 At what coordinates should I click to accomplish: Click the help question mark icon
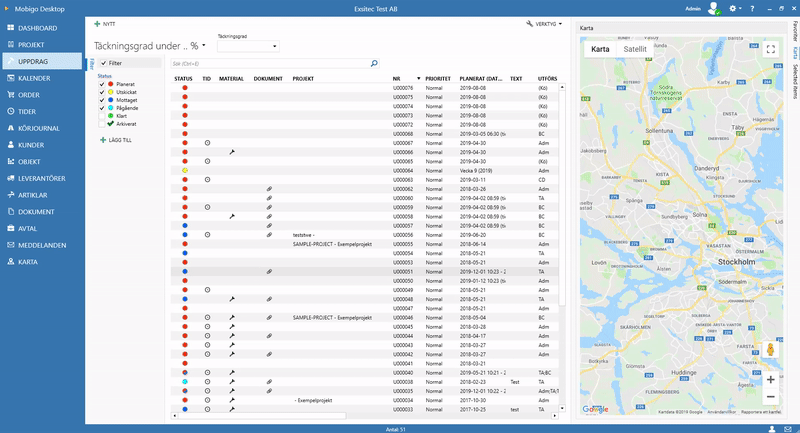[x=752, y=9]
